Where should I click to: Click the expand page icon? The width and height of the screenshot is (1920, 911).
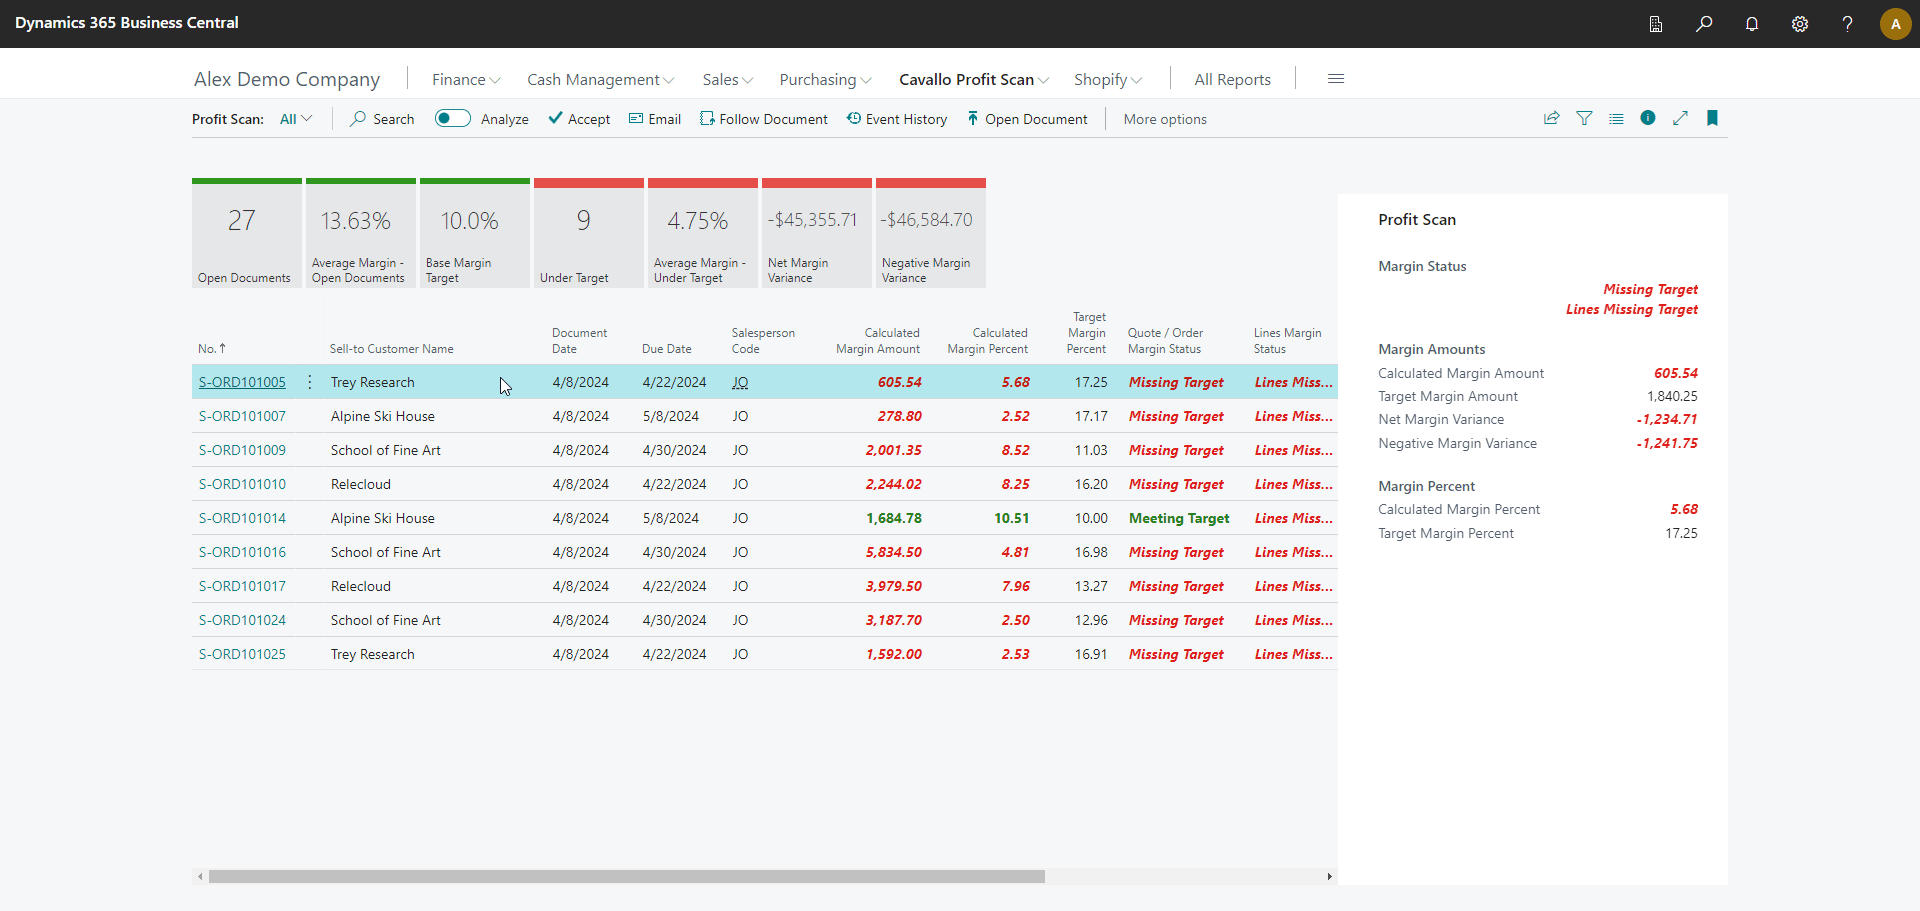[1680, 118]
